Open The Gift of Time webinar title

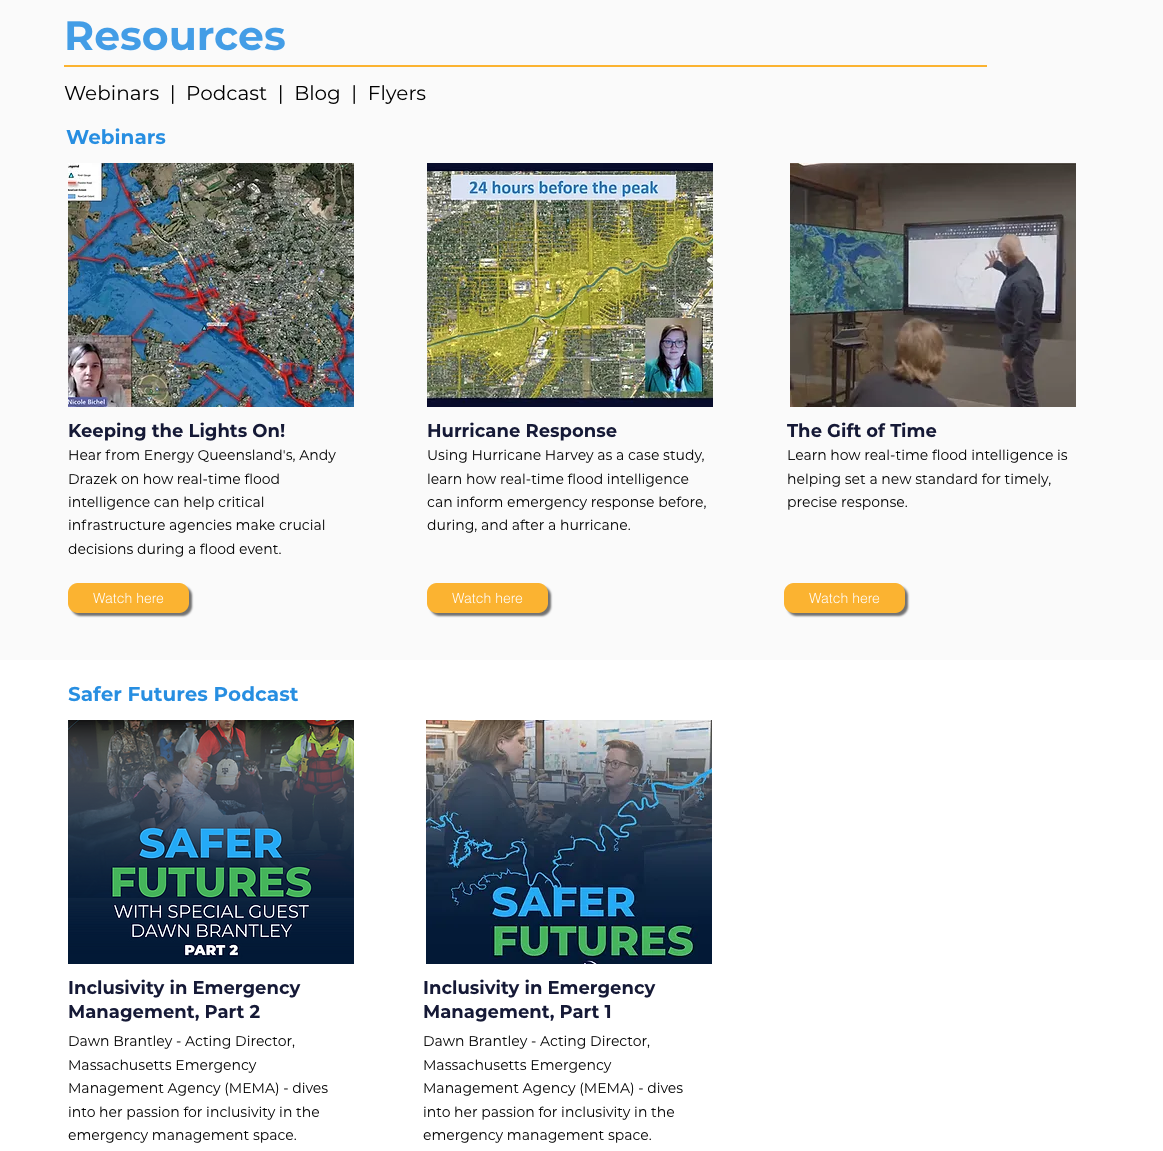click(x=861, y=430)
